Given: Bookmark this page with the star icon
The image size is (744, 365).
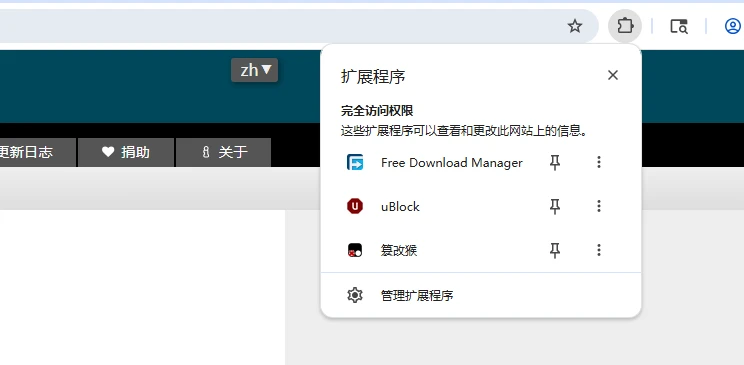Looking at the screenshot, I should pos(575,26).
